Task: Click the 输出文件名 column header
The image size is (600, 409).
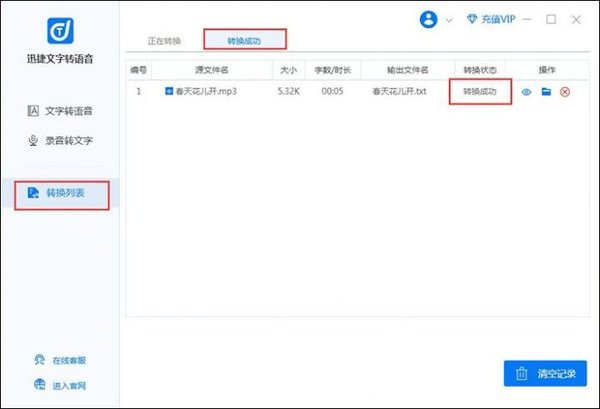Action: pos(408,70)
